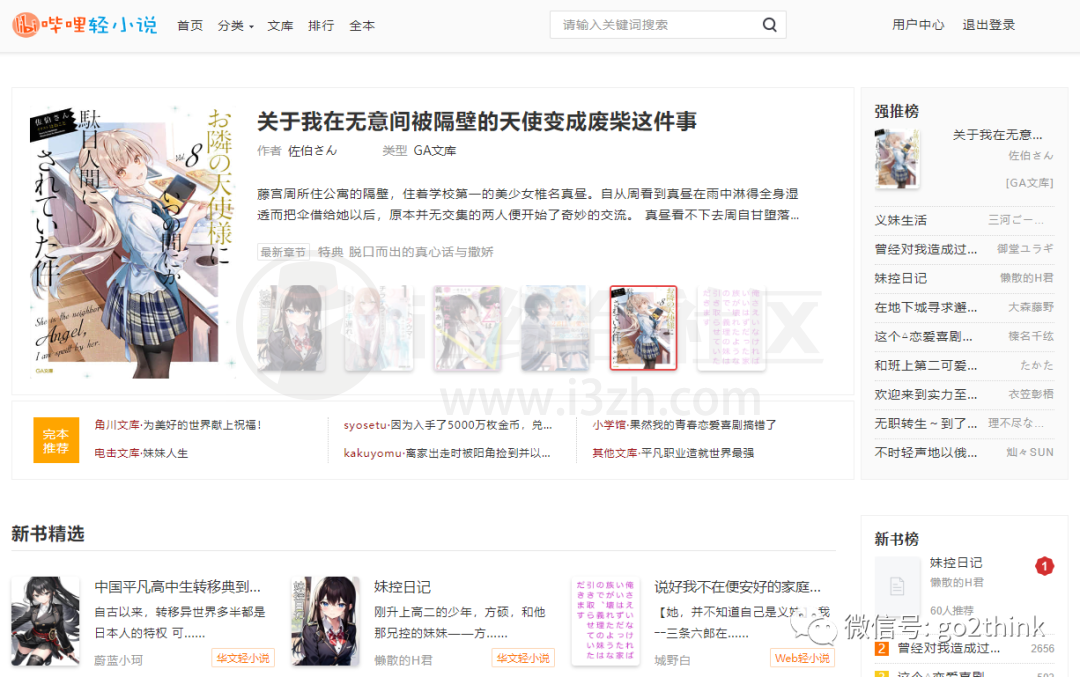Open 中国平凡高中生转移典到... book title
The height and width of the screenshot is (677, 1080).
(178, 587)
